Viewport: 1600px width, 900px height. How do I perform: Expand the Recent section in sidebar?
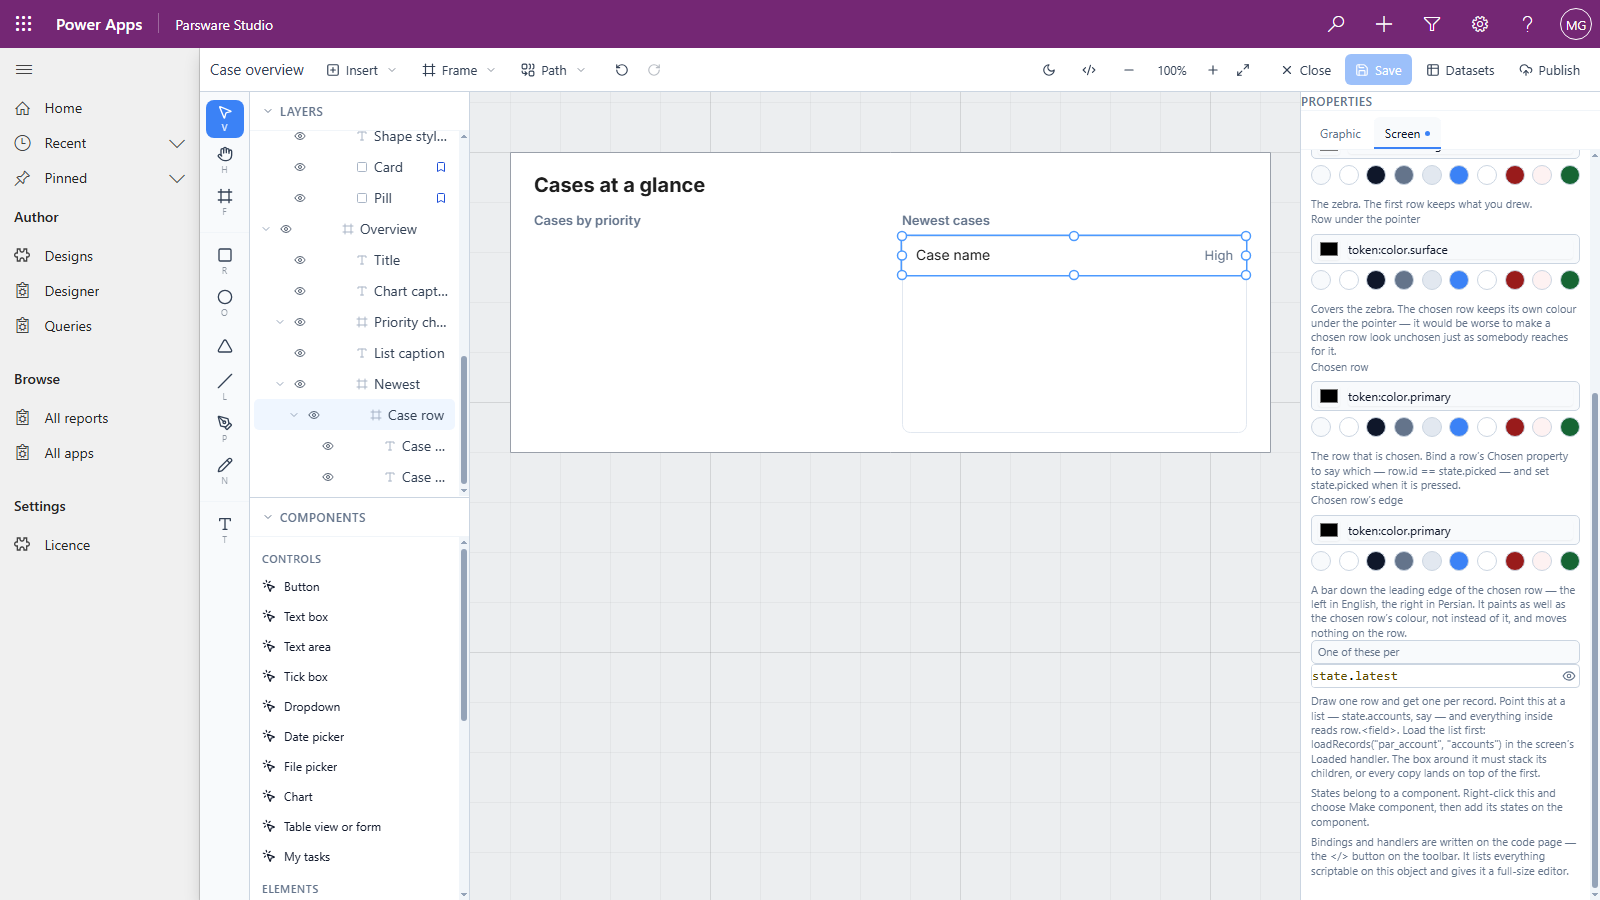tap(177, 143)
